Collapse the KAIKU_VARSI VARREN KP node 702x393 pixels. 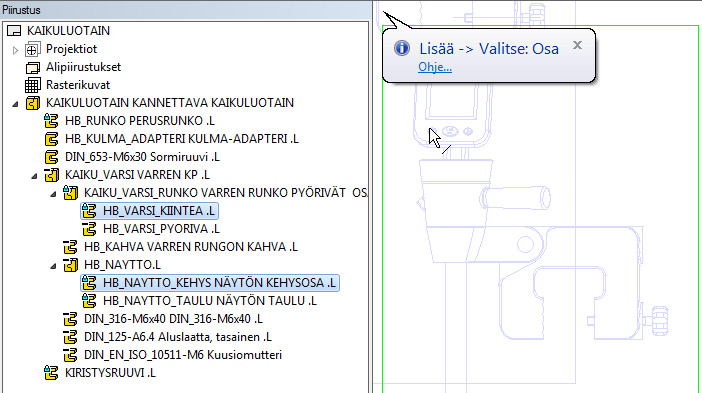(x=34, y=176)
